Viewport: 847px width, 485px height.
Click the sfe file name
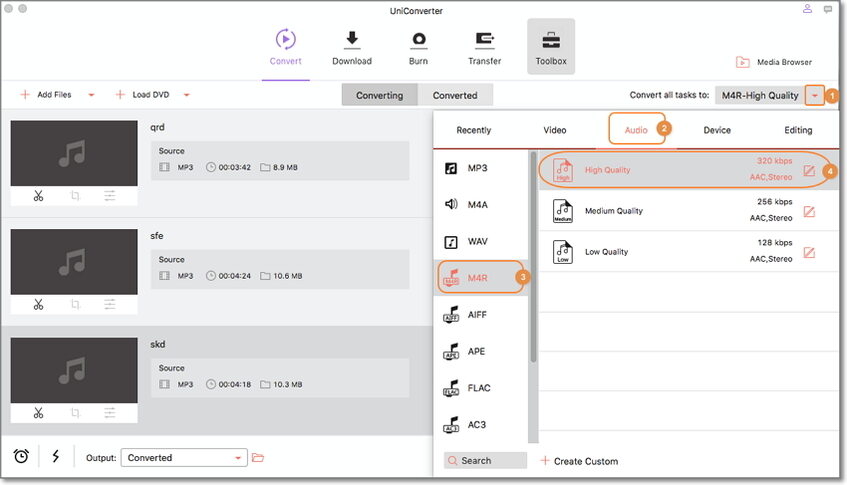click(x=157, y=235)
